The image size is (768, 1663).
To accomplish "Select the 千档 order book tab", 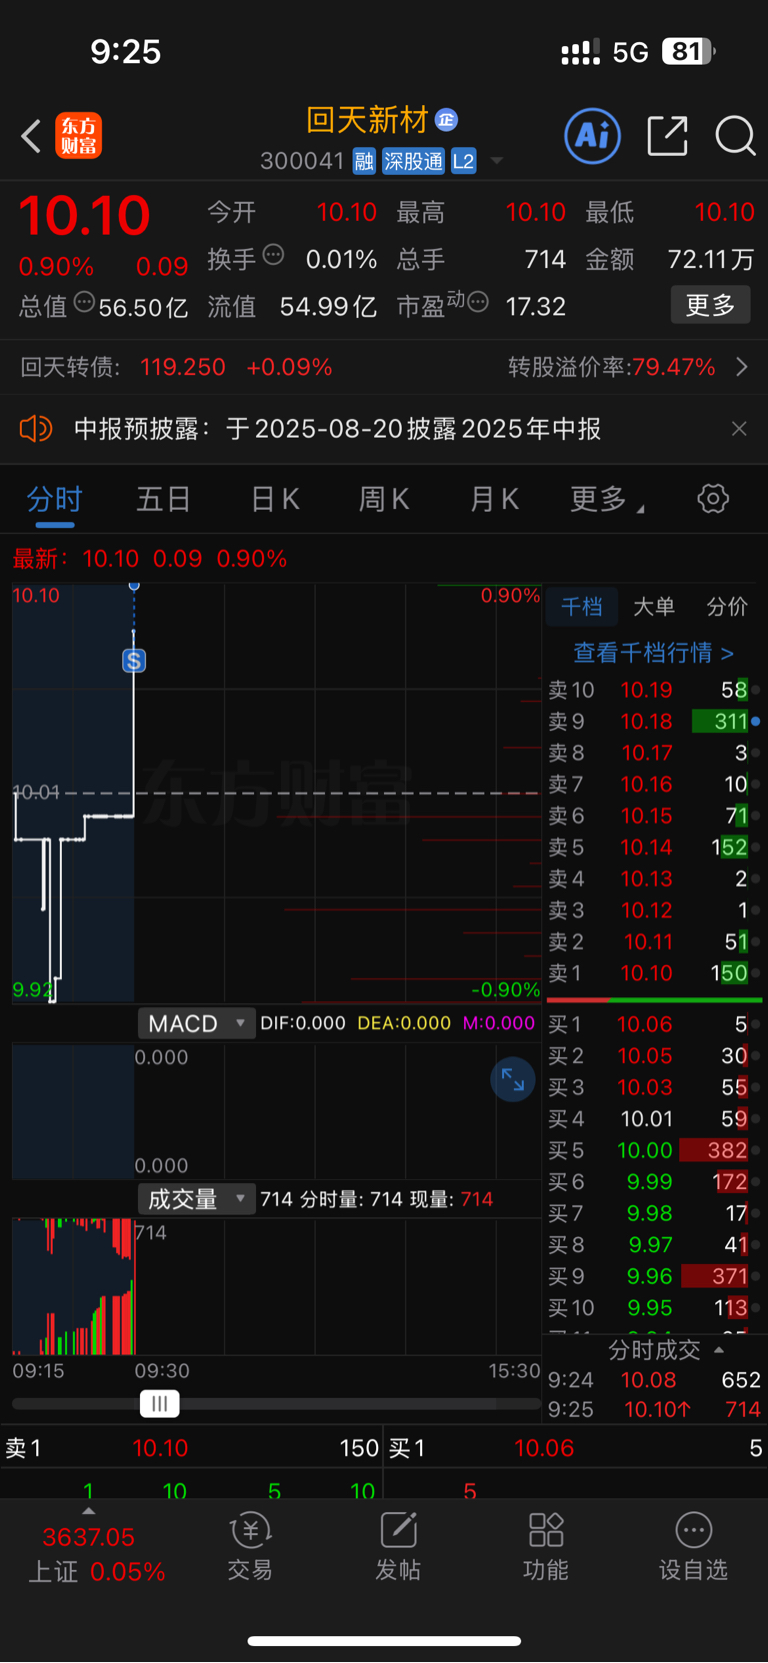I will tap(581, 606).
